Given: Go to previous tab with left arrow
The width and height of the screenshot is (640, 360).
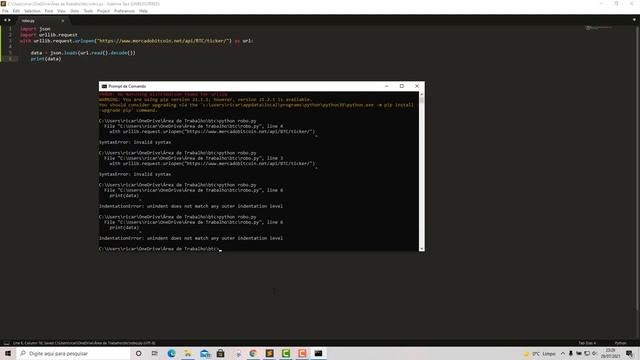Looking at the screenshot, I should [x=5, y=20].
